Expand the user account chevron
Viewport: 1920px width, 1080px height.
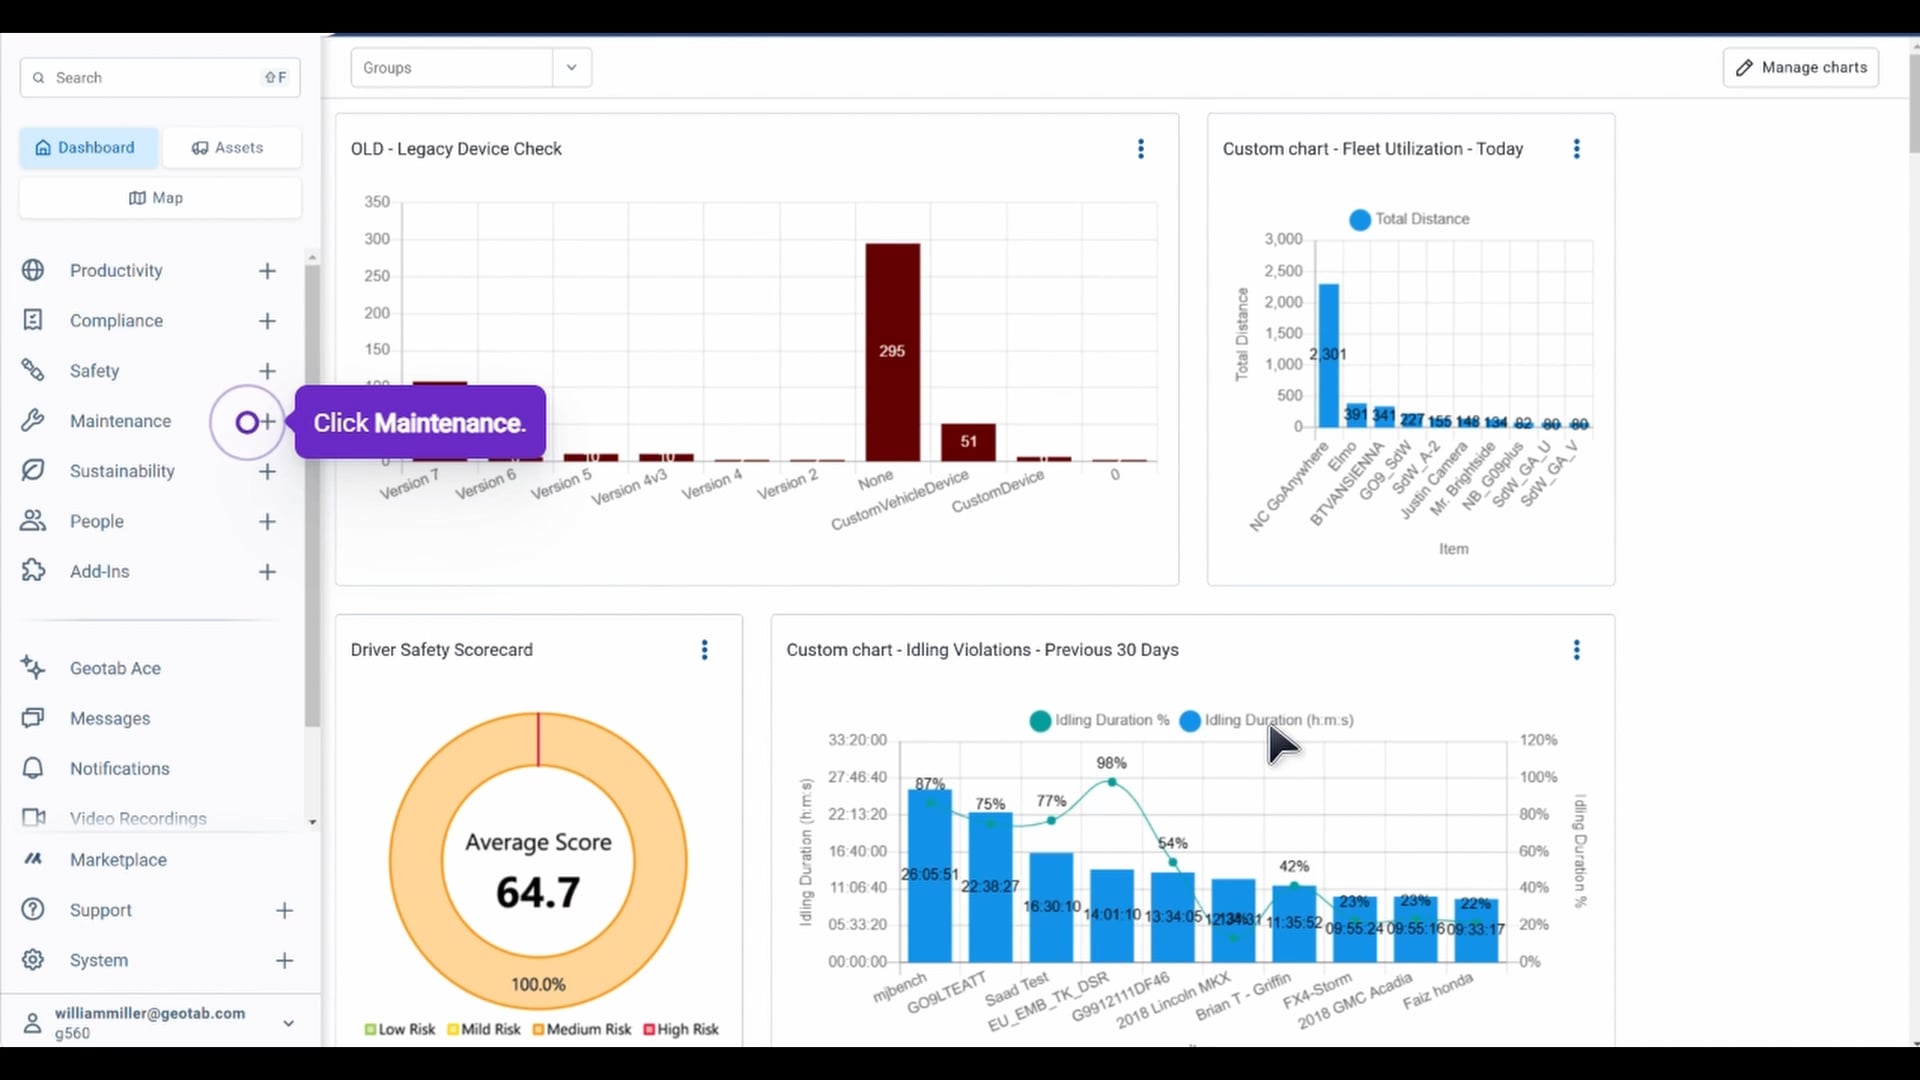coord(288,1023)
